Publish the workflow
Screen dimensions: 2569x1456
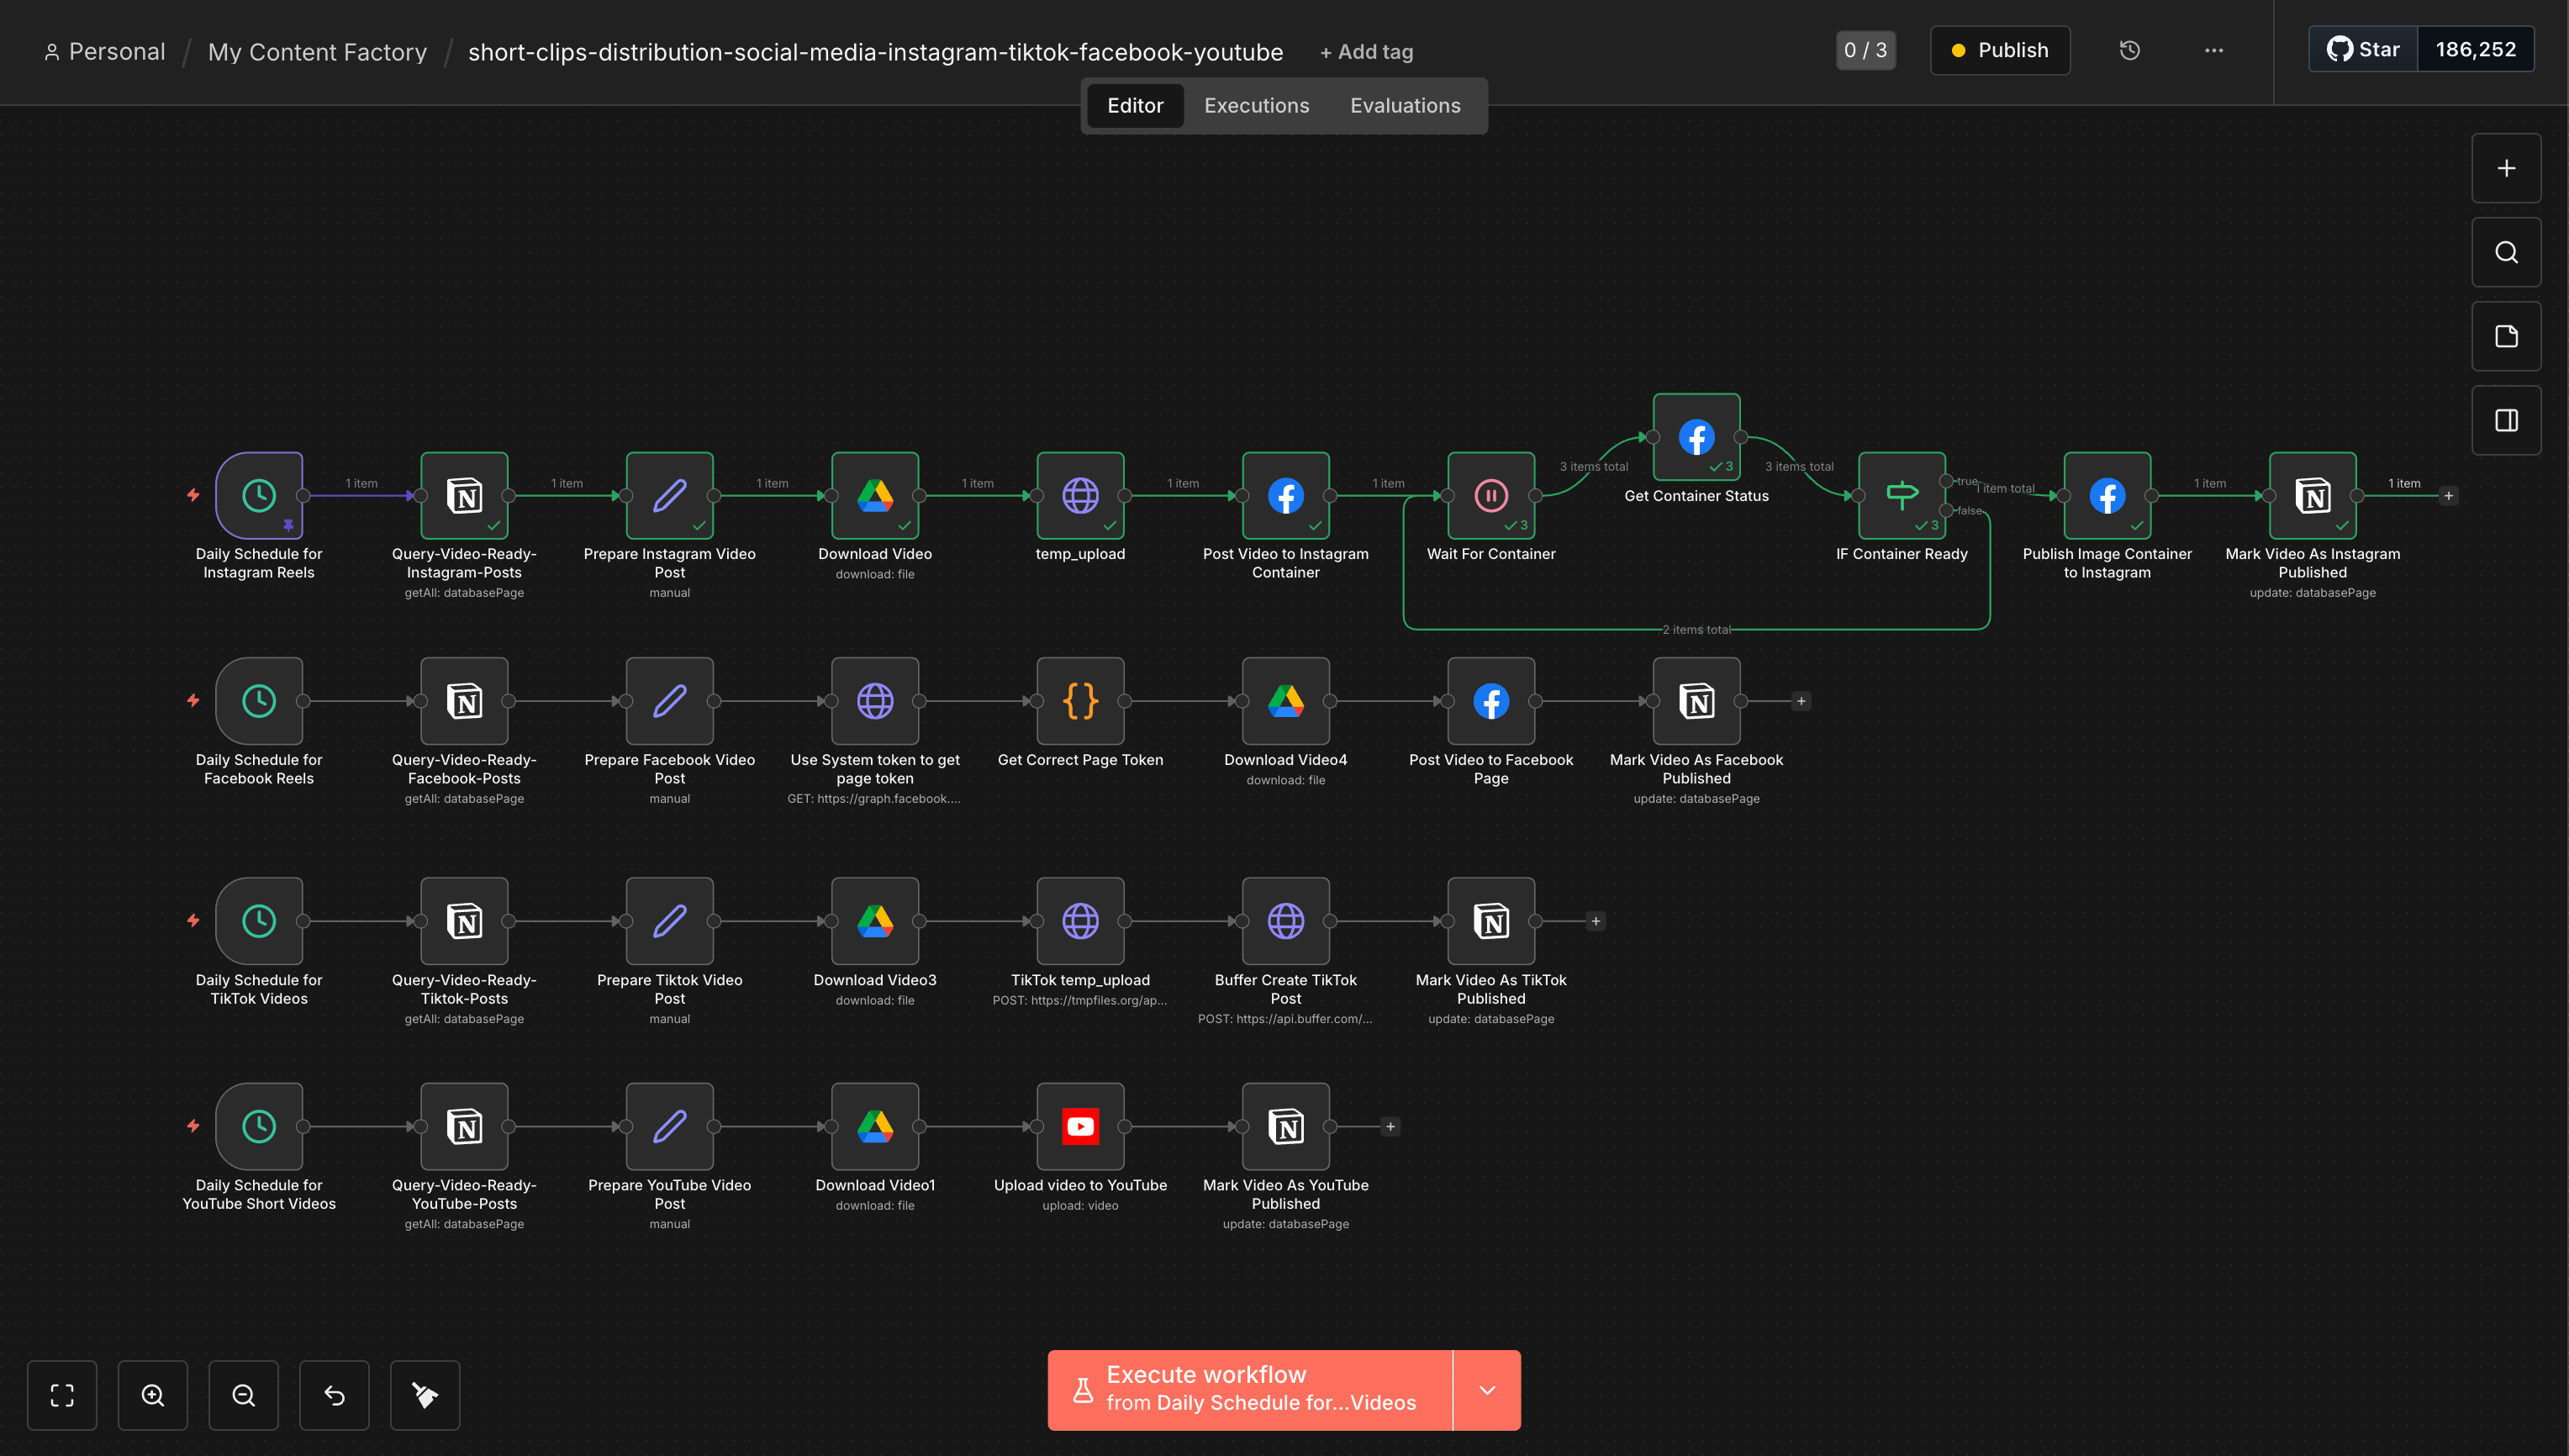(x=2000, y=50)
